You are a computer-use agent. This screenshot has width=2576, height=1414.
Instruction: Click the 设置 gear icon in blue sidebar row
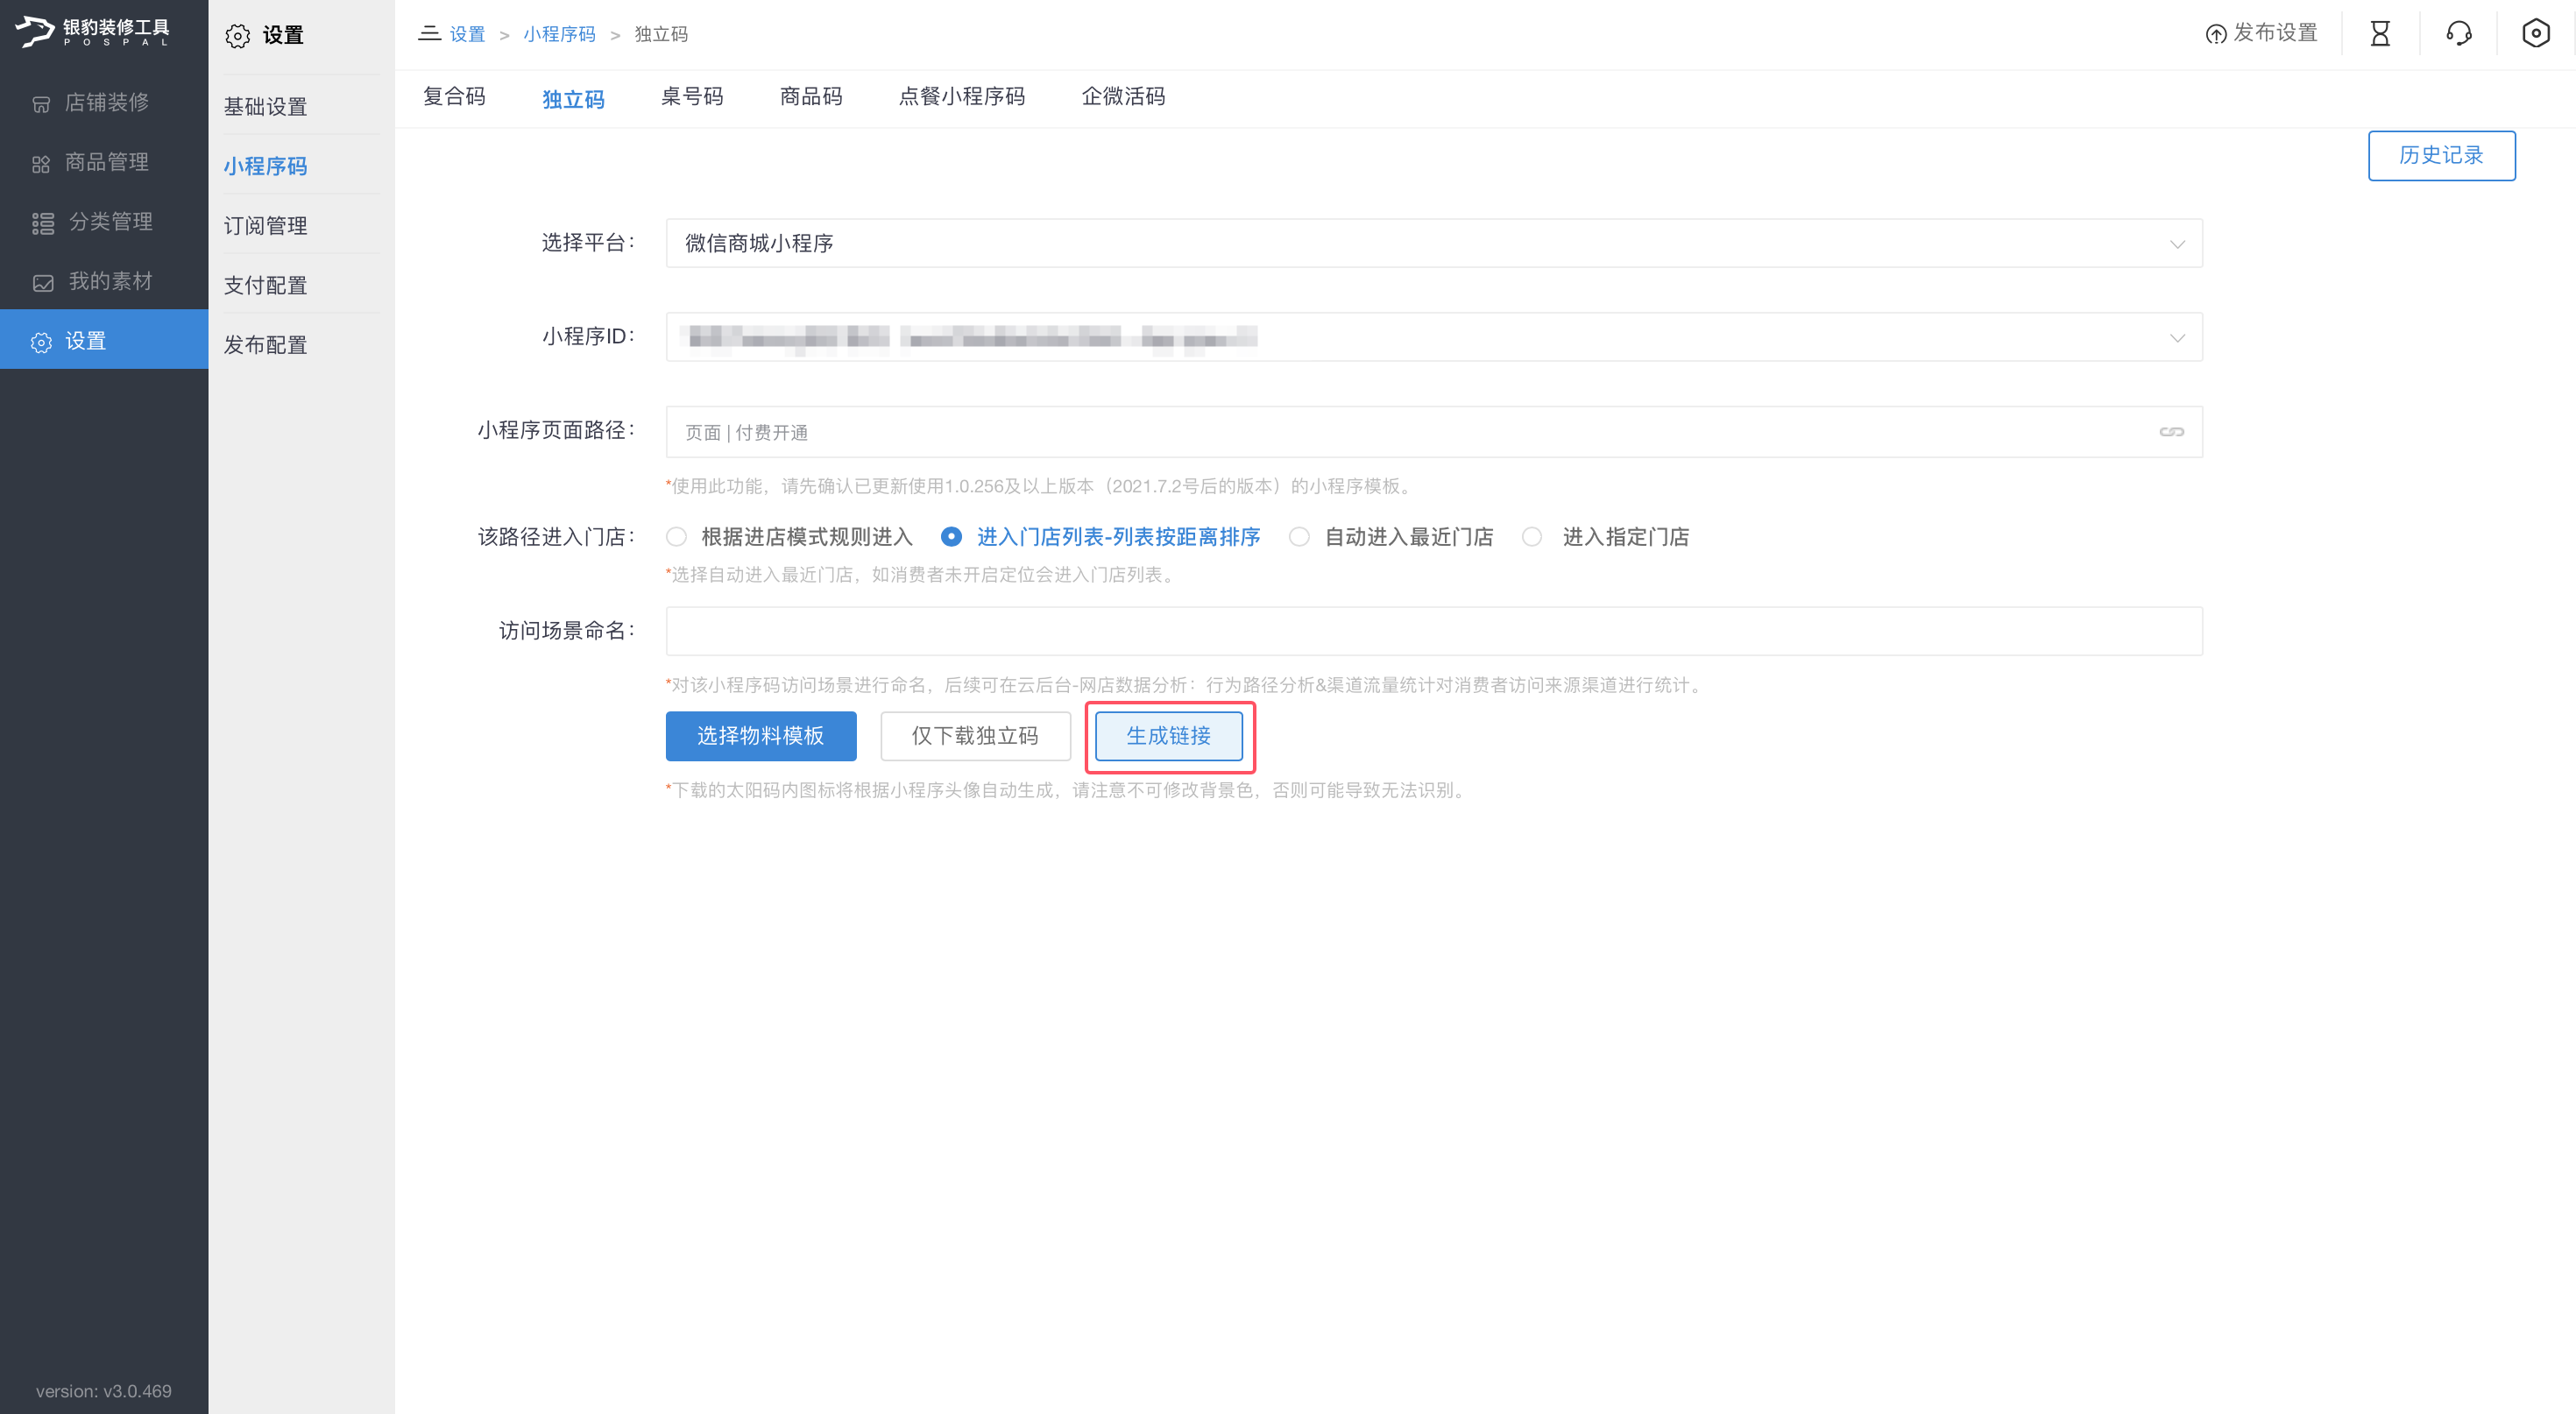pos(41,342)
